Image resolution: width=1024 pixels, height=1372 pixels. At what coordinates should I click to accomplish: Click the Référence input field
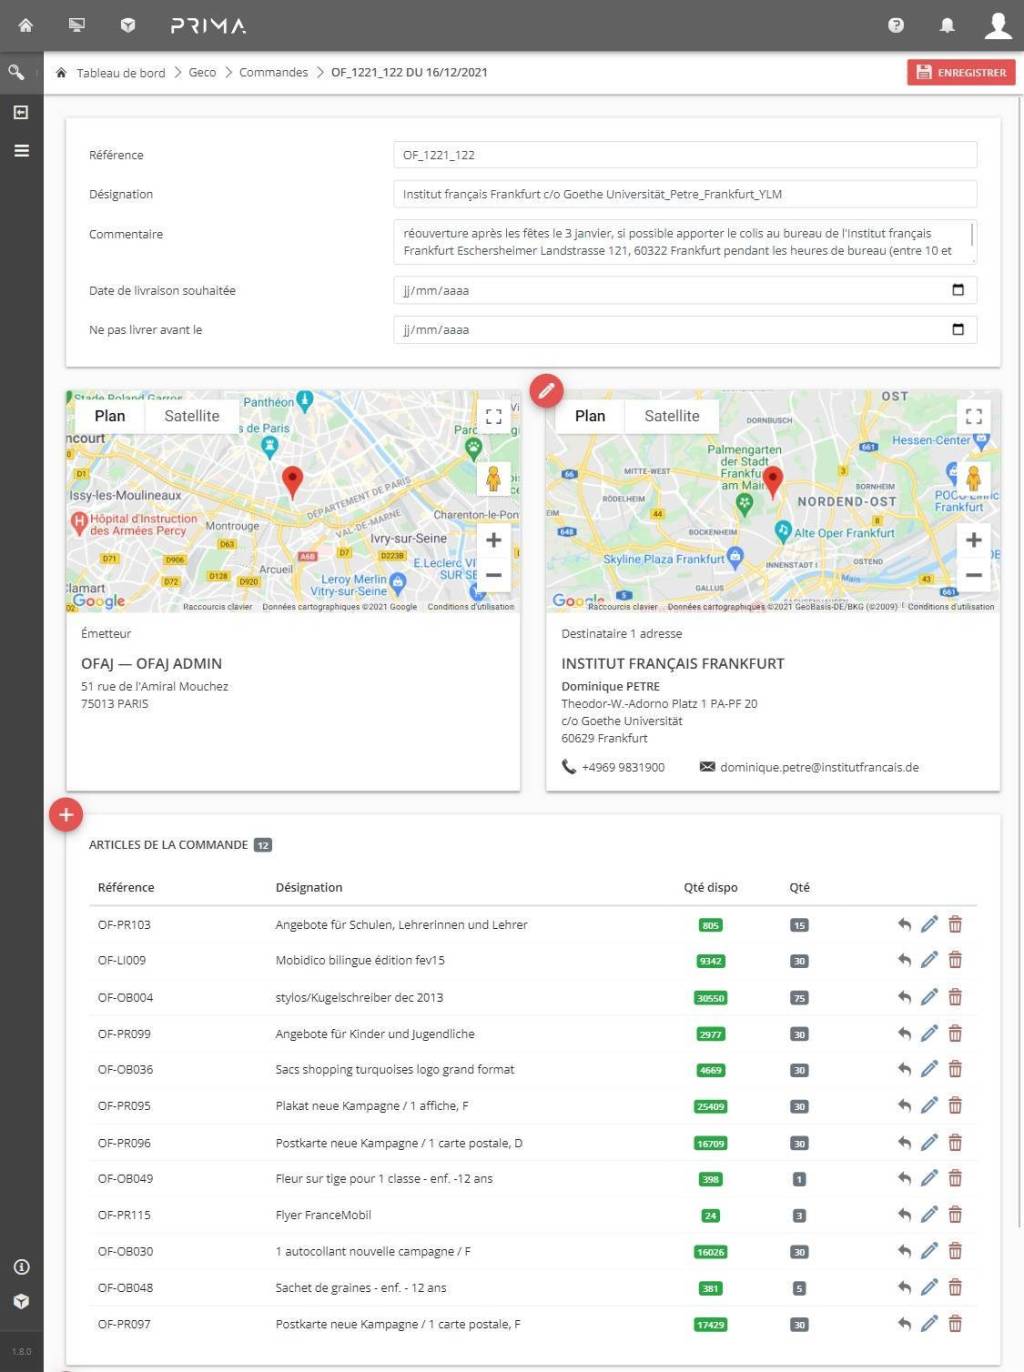pyautogui.click(x=685, y=155)
